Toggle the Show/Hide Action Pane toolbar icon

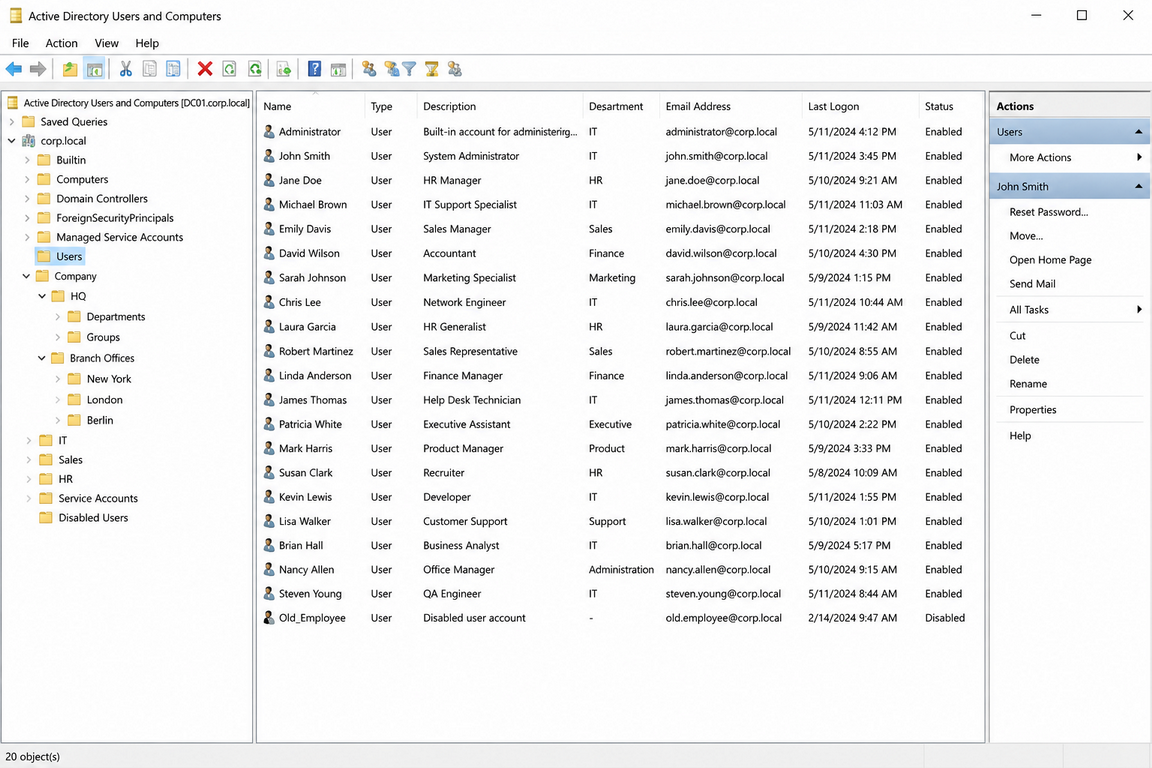[338, 69]
